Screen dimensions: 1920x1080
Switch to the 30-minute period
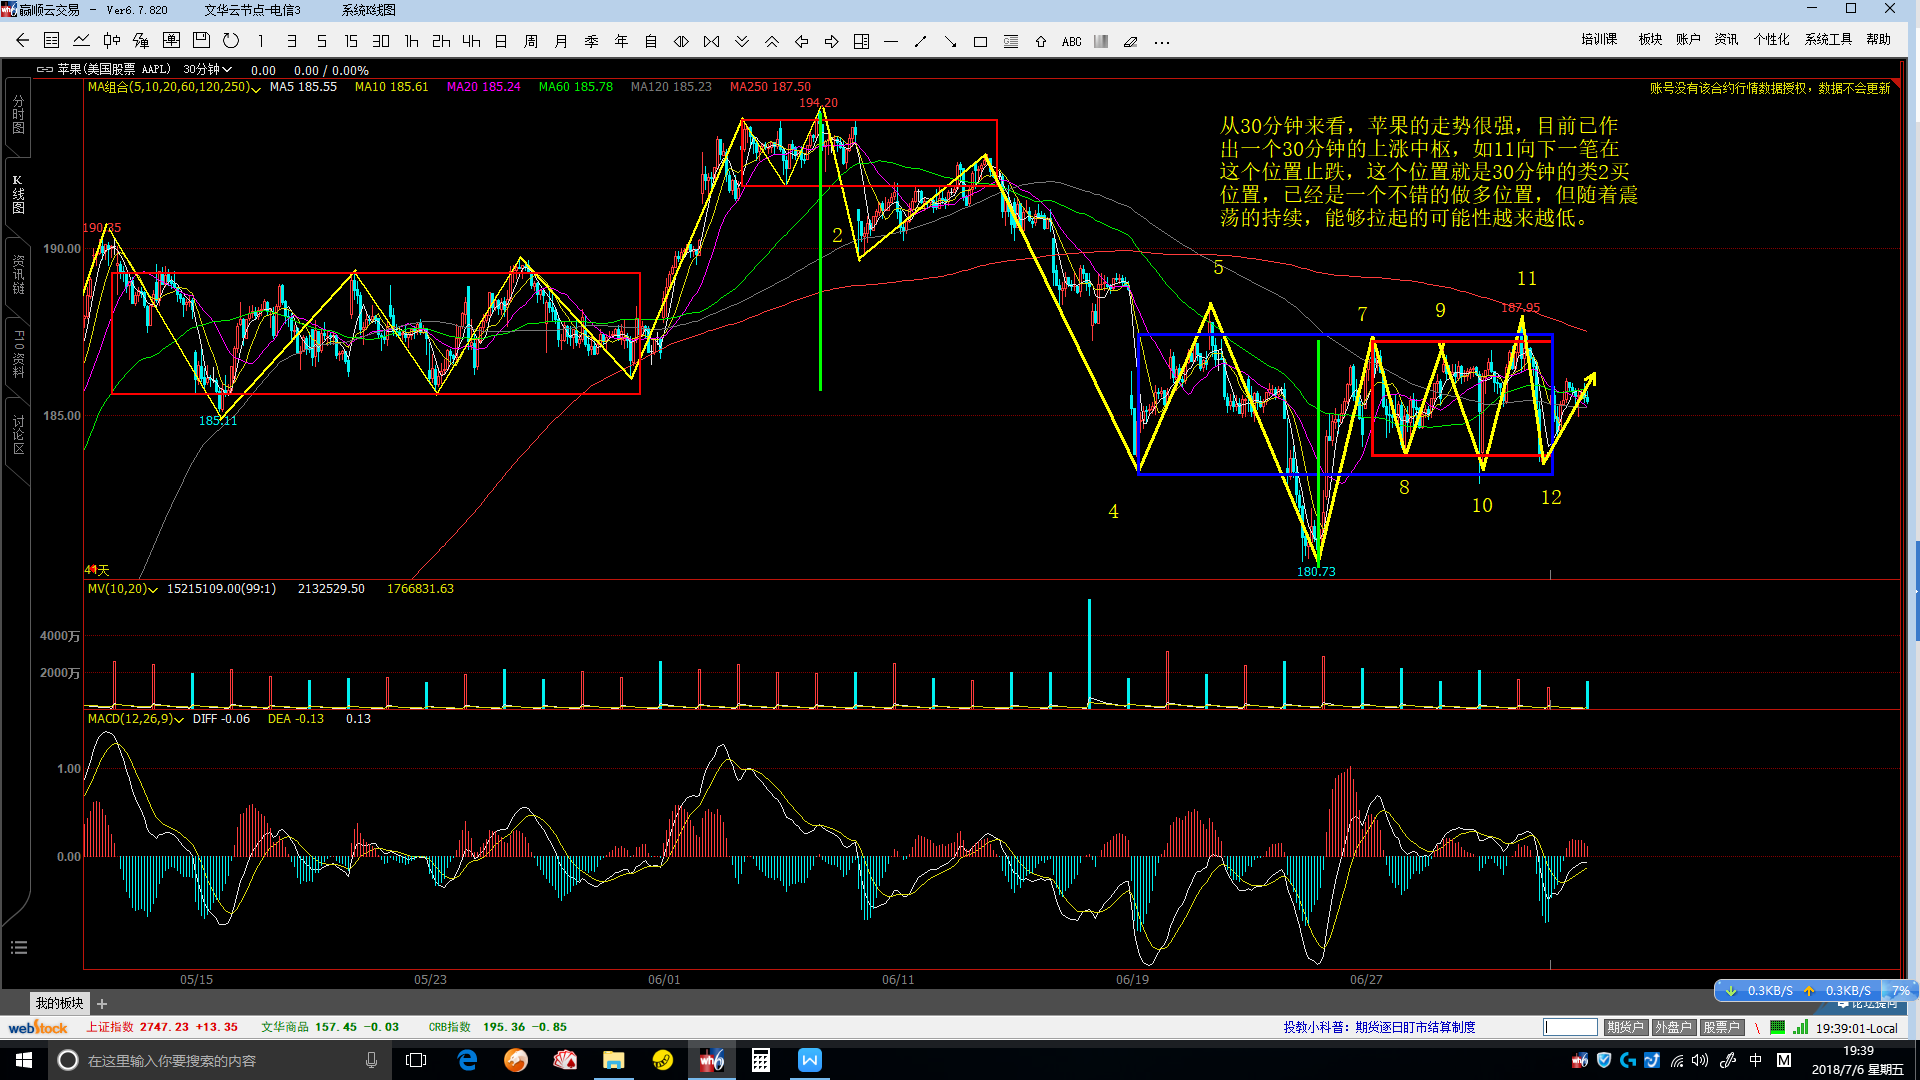pos(381,41)
